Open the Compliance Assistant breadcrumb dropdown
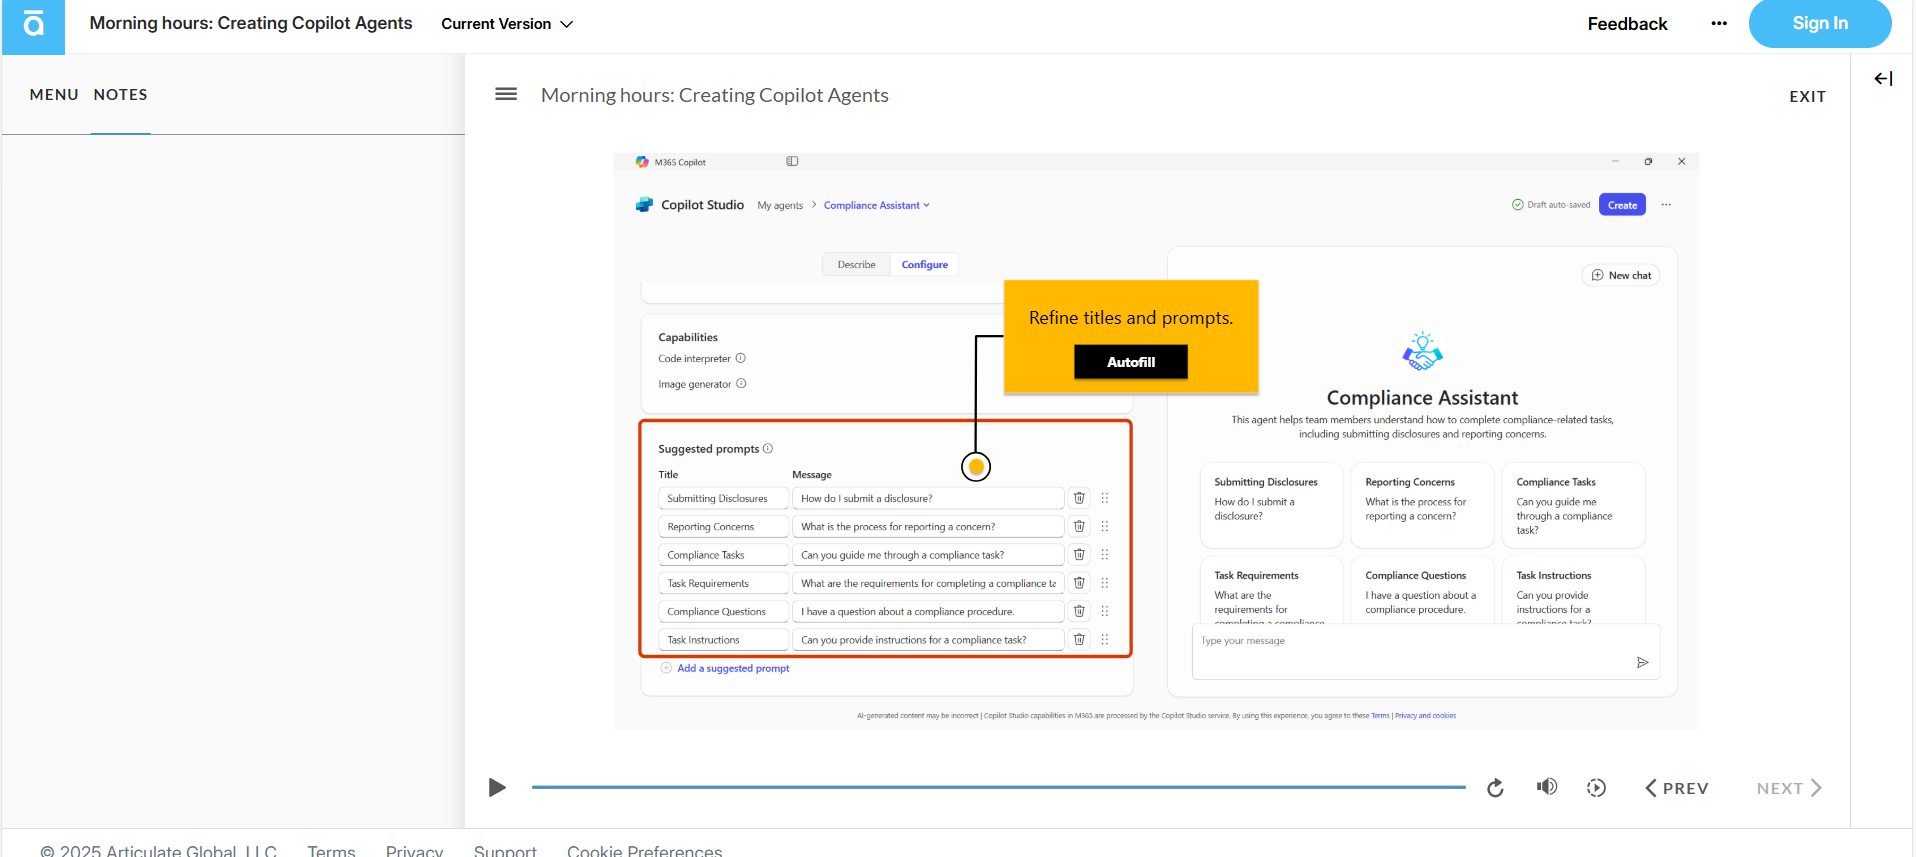The width and height of the screenshot is (1916, 857). point(877,205)
